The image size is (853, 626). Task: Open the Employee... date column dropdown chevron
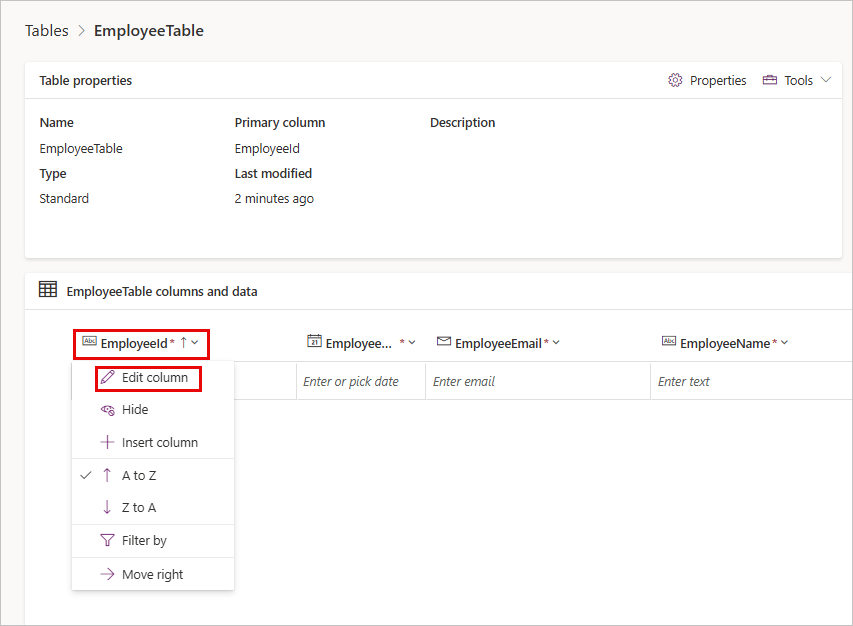pos(412,343)
